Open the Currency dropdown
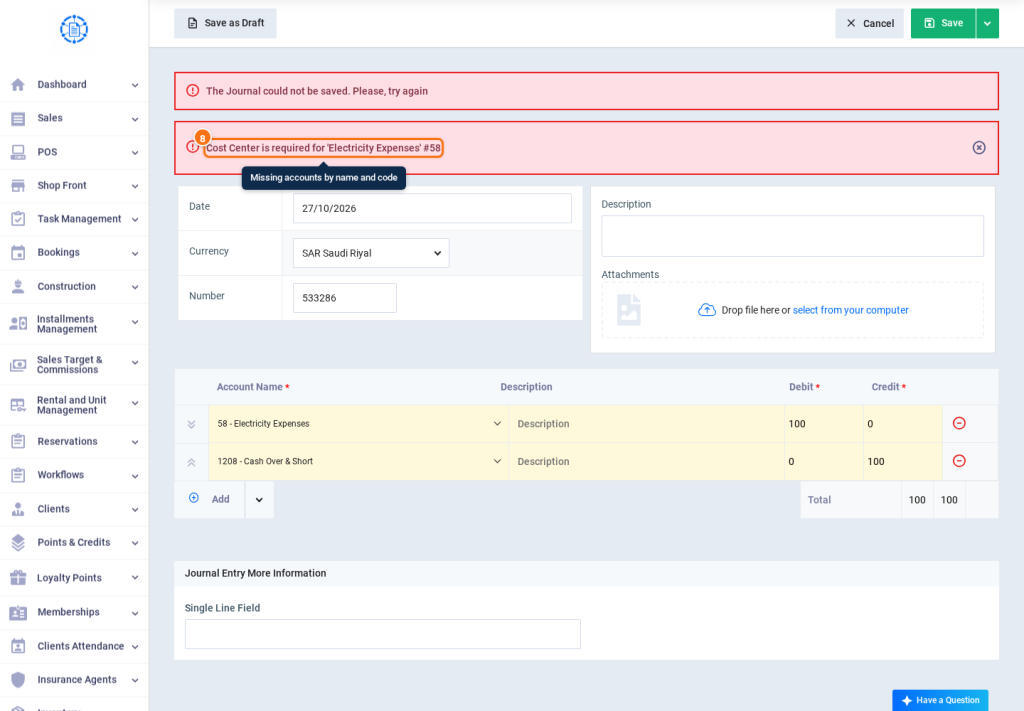Screen dimensions: 1024x711 (x=371, y=253)
